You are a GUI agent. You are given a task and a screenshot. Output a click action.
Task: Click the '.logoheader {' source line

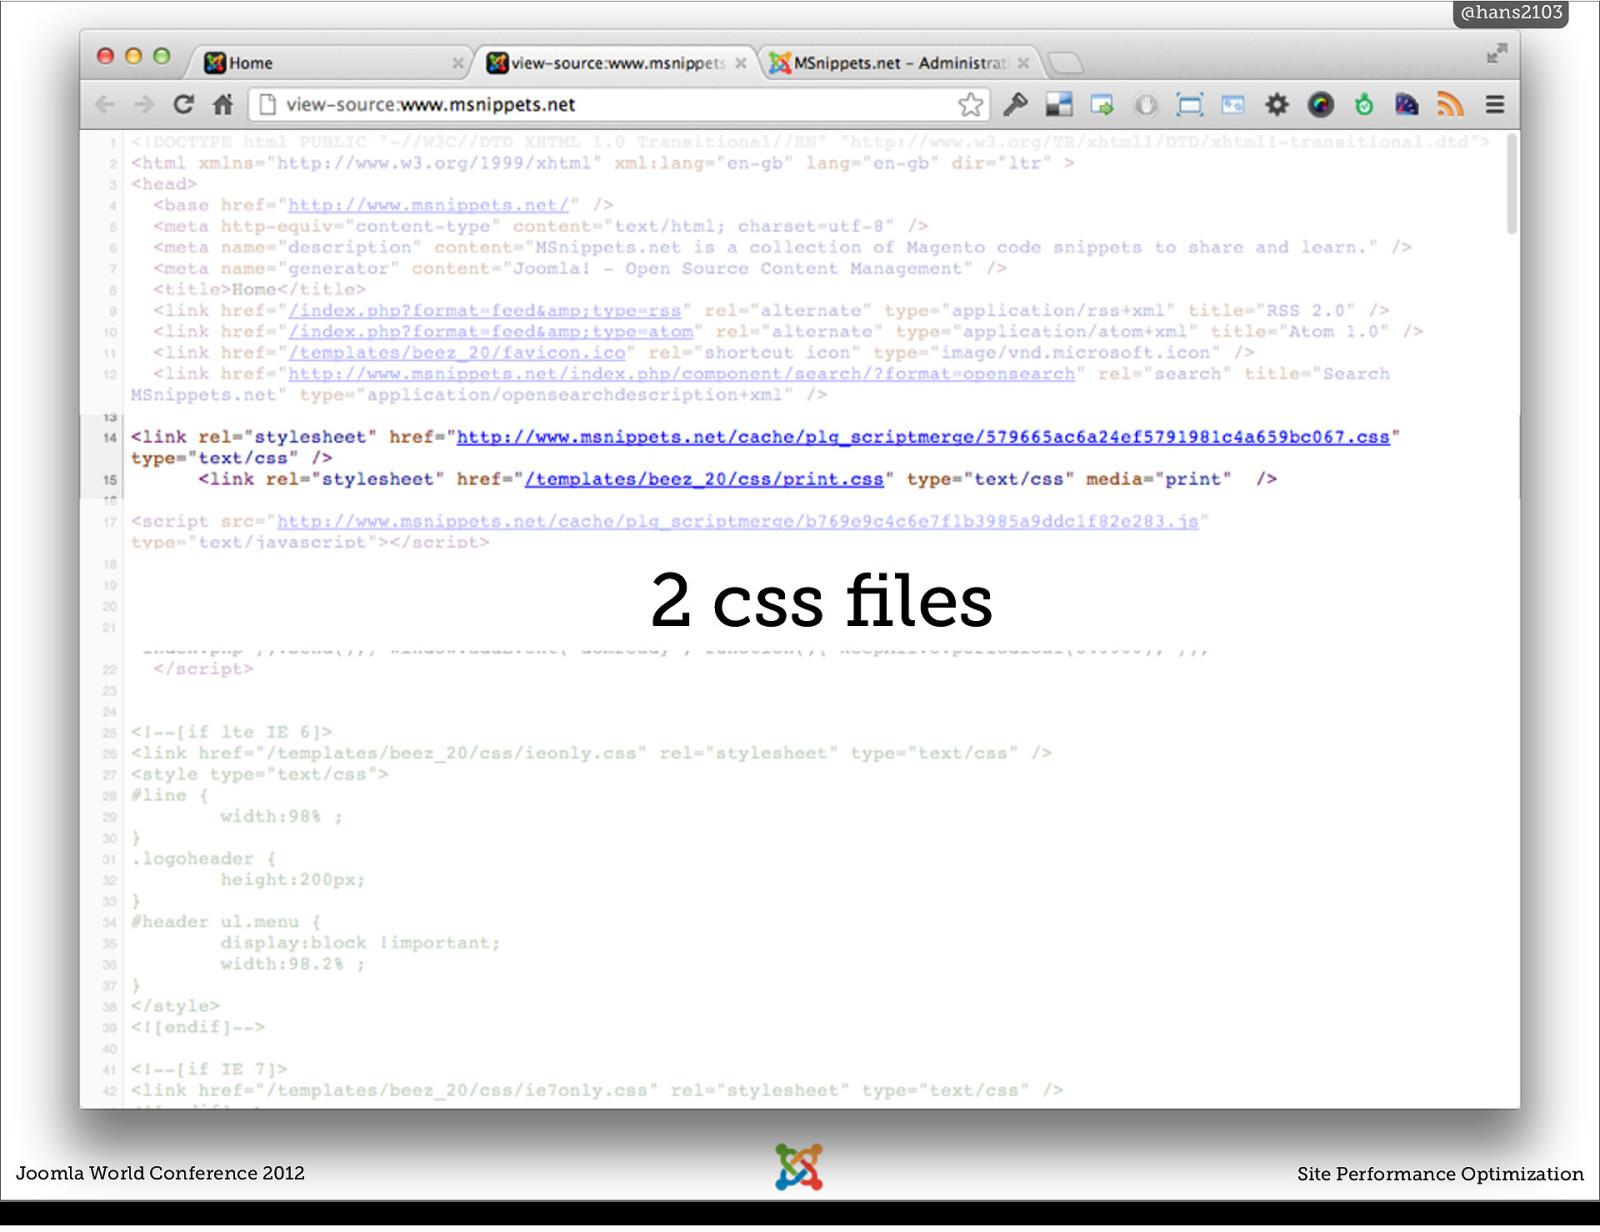(x=203, y=859)
